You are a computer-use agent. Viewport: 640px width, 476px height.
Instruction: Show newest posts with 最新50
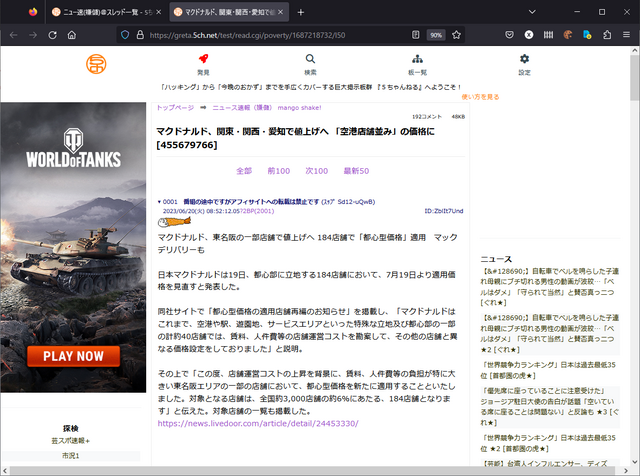(x=356, y=171)
